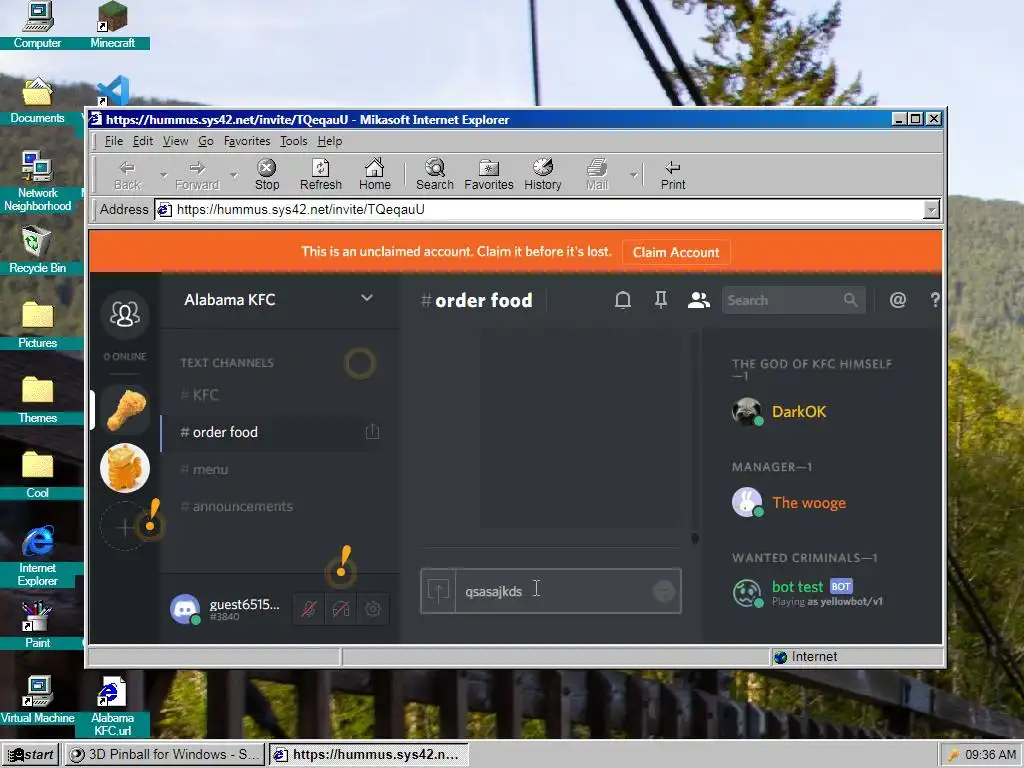This screenshot has width=1024, height=768.
Task: Open Alabama KFC.url desktop shortcut
Action: 112,707
